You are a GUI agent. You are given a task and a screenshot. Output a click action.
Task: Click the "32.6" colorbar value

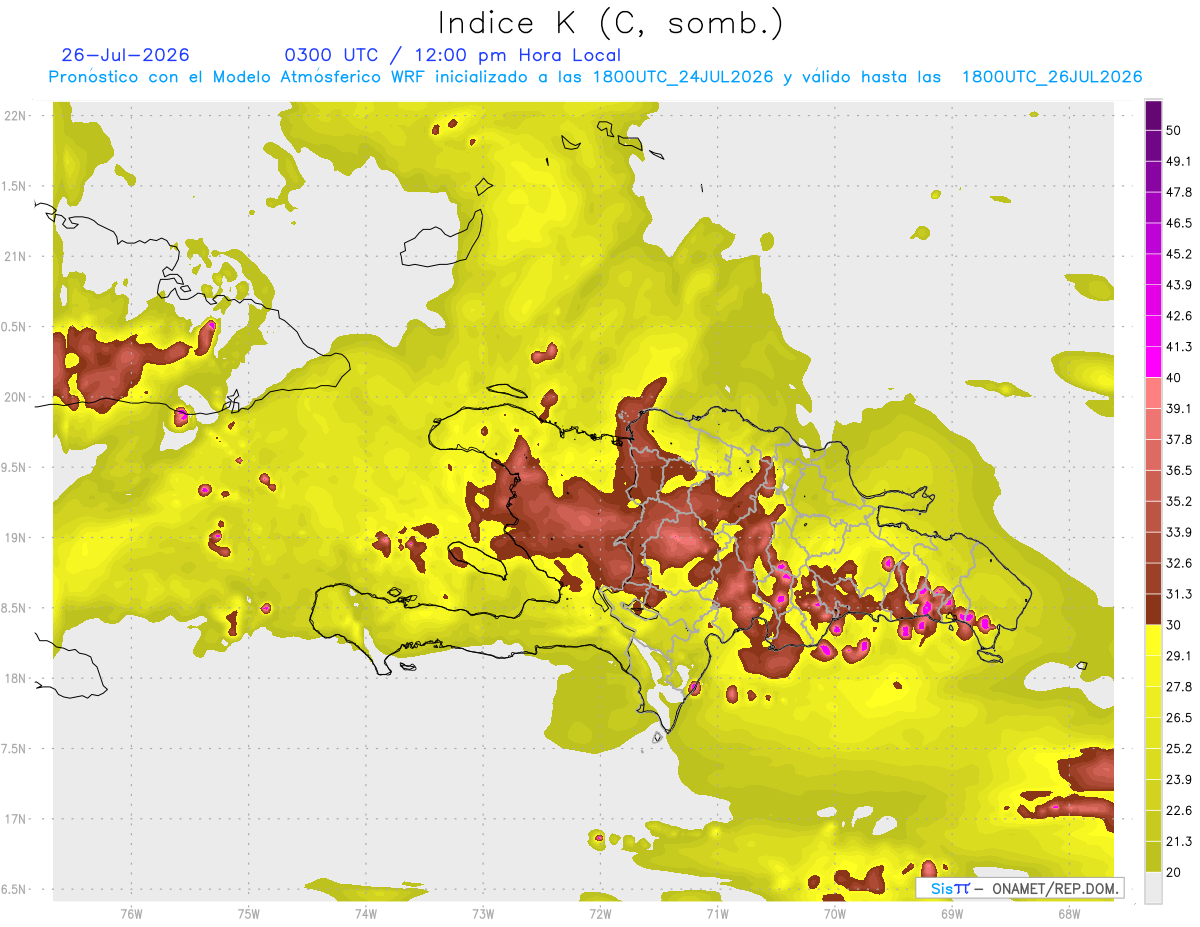(x=1179, y=563)
